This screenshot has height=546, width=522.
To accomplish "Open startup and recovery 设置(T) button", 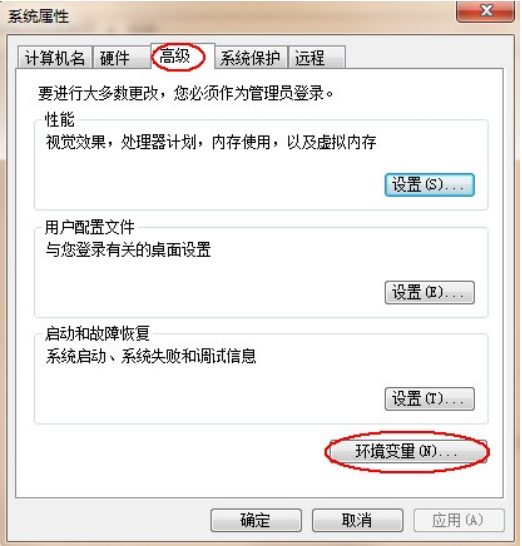I will [429, 399].
